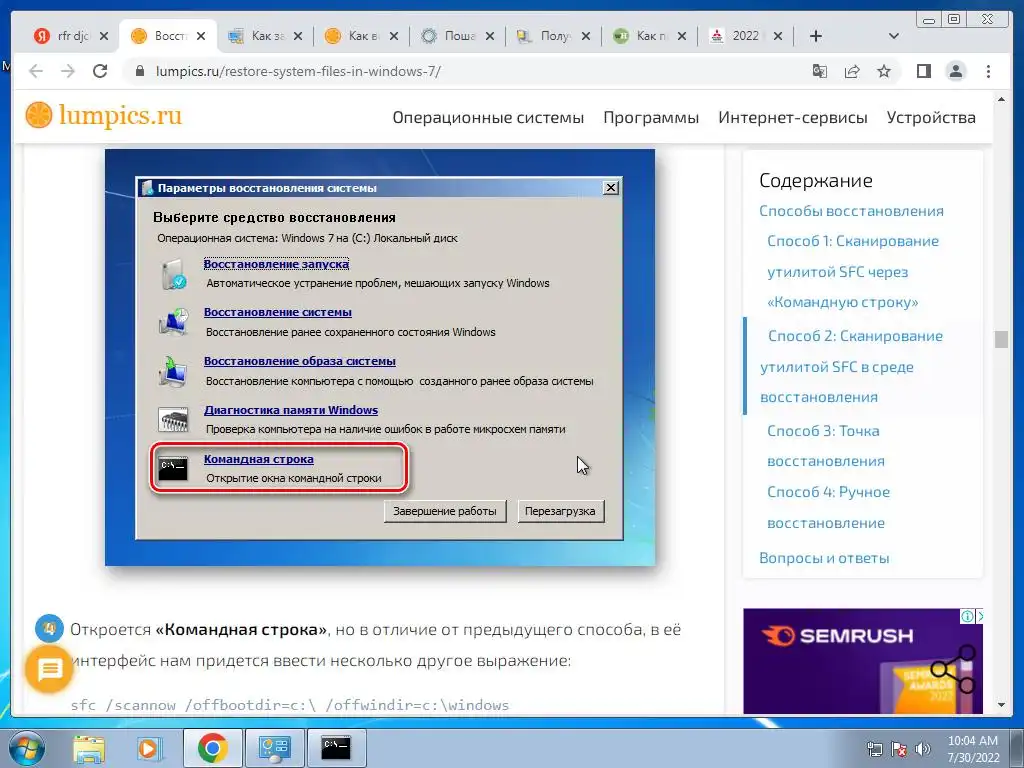Image resolution: width=1024 pixels, height=768 pixels.
Task: Open the volume speaker tray icon
Action: [x=922, y=749]
